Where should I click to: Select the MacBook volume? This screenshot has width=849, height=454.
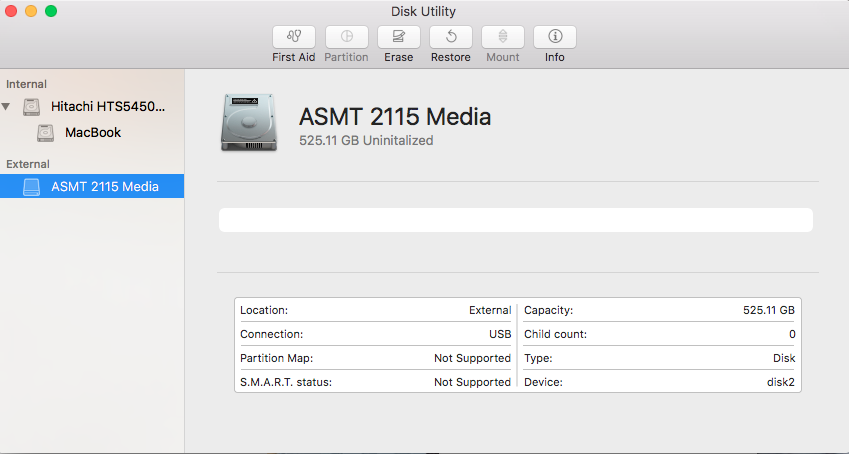pos(93,132)
